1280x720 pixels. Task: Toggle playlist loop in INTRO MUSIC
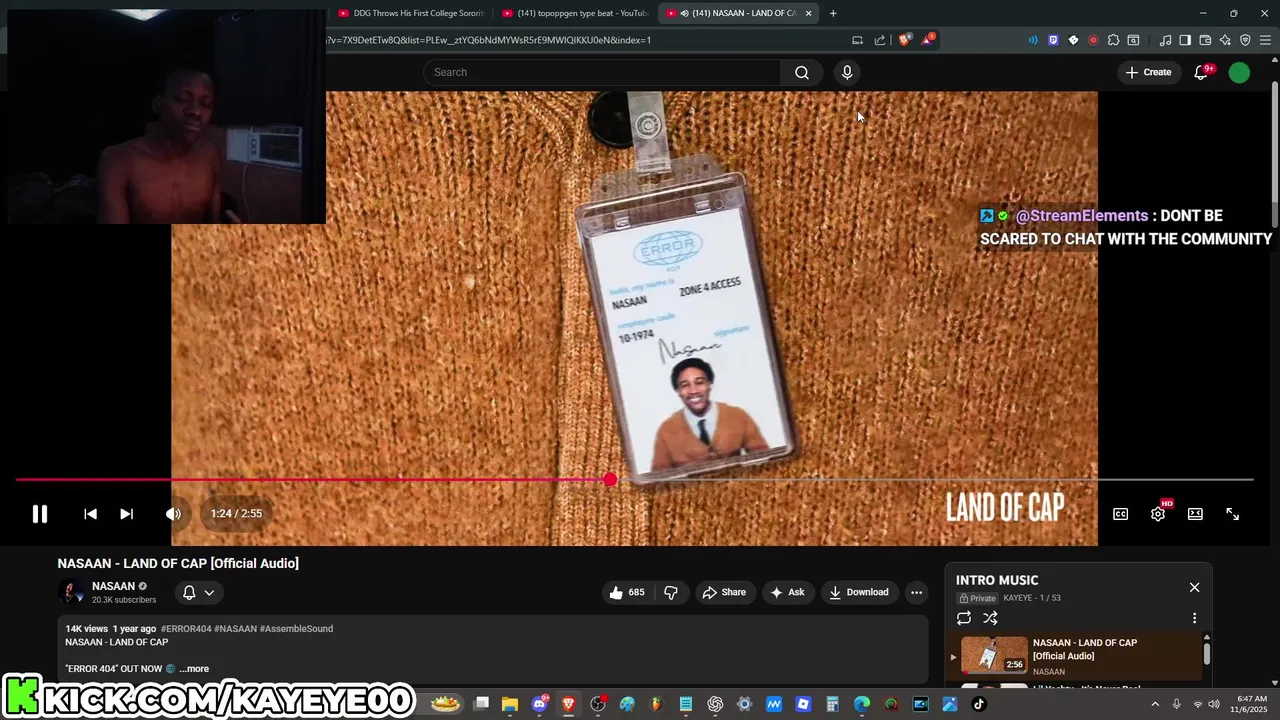(964, 618)
